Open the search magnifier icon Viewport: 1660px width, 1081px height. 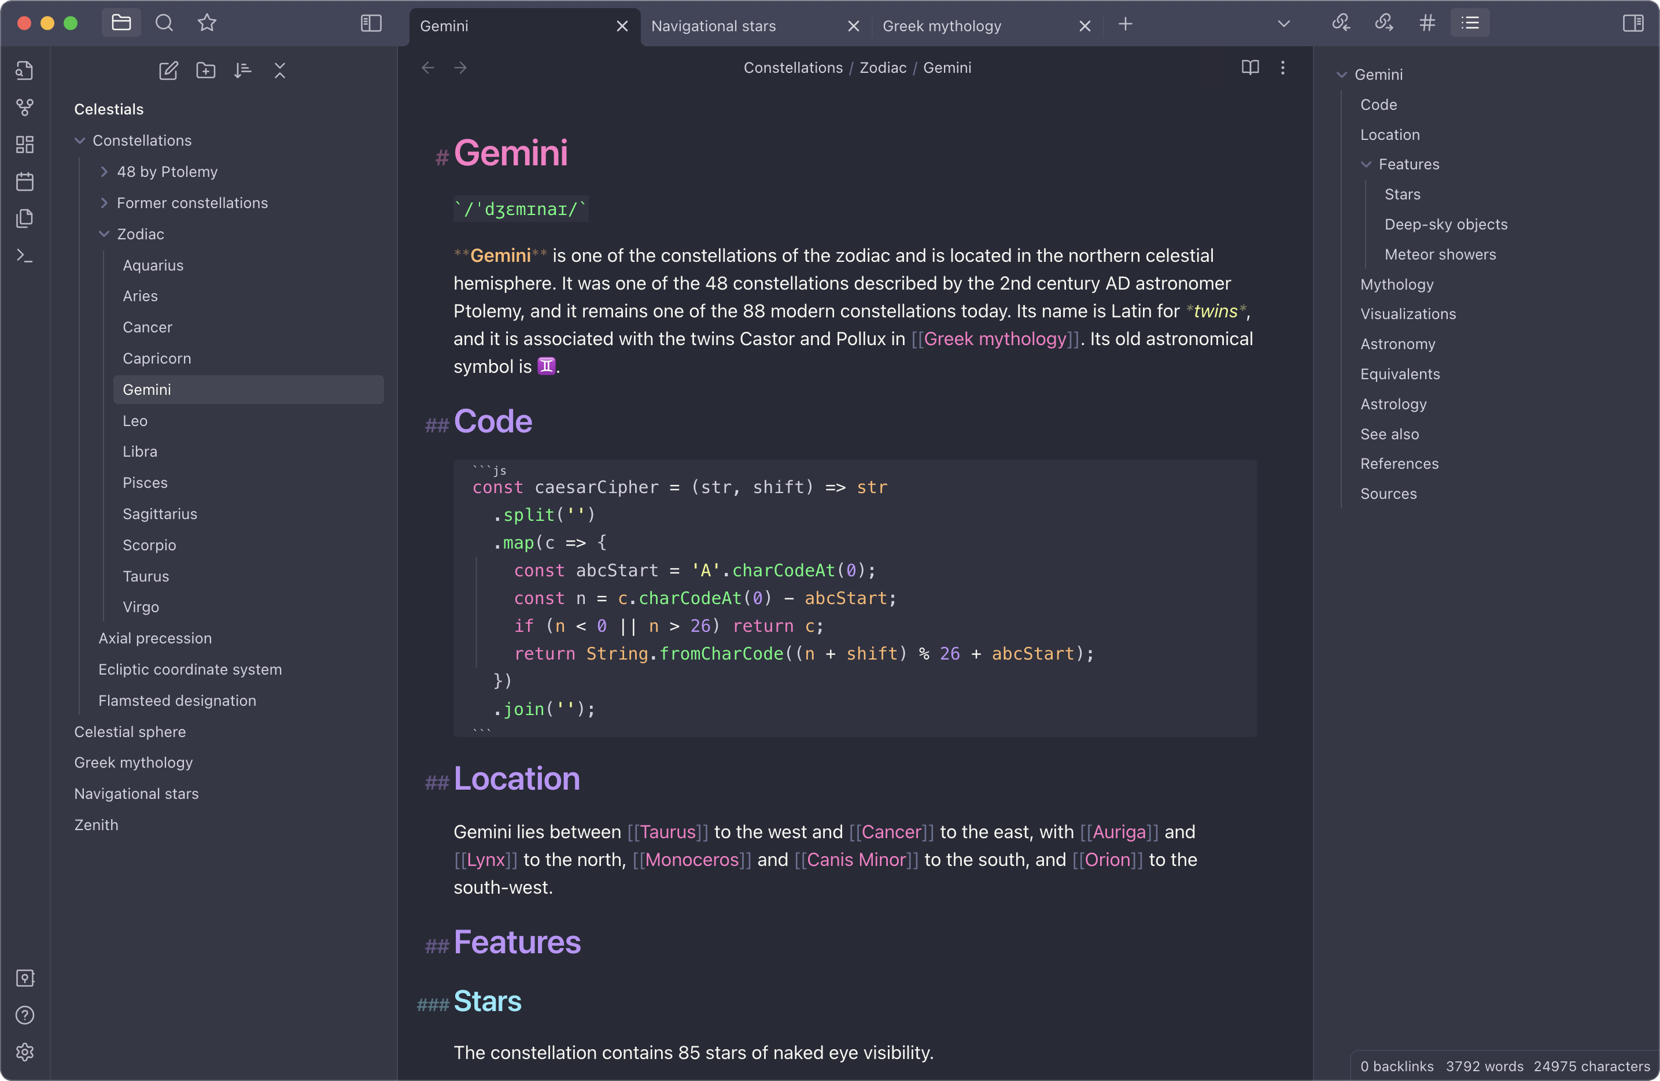pyautogui.click(x=164, y=23)
